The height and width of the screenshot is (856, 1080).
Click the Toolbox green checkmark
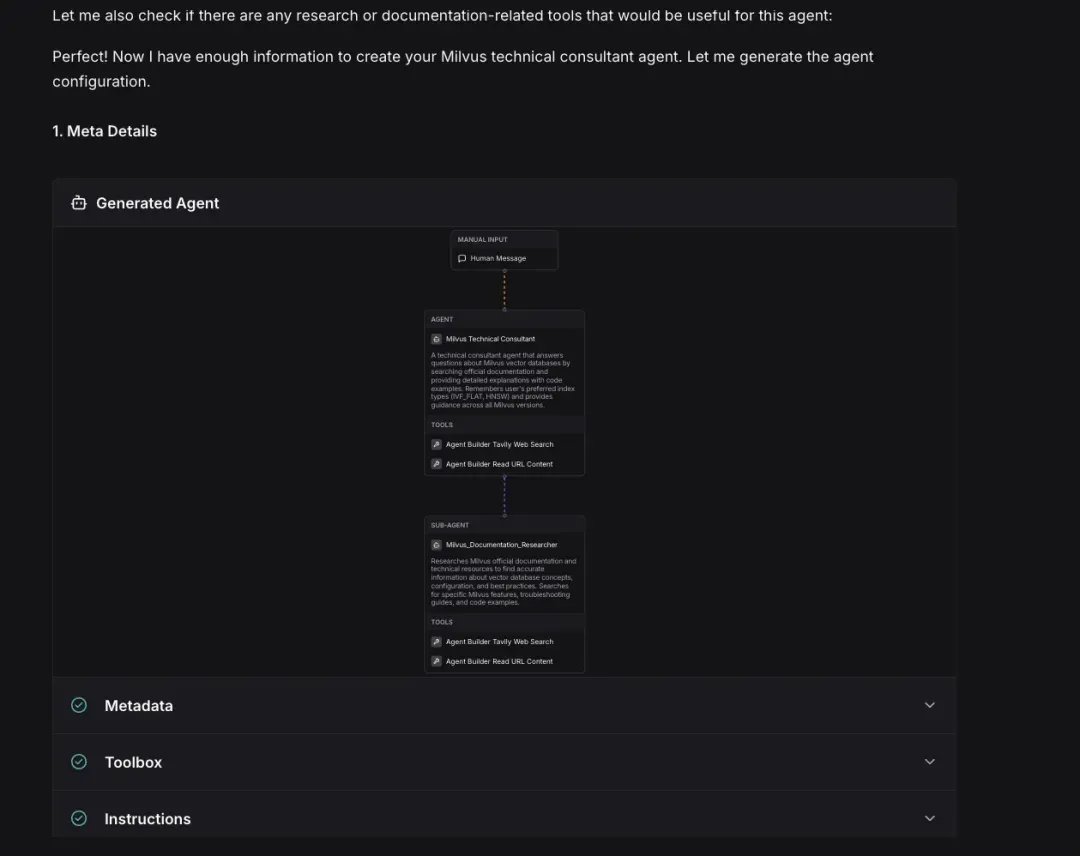(79, 762)
